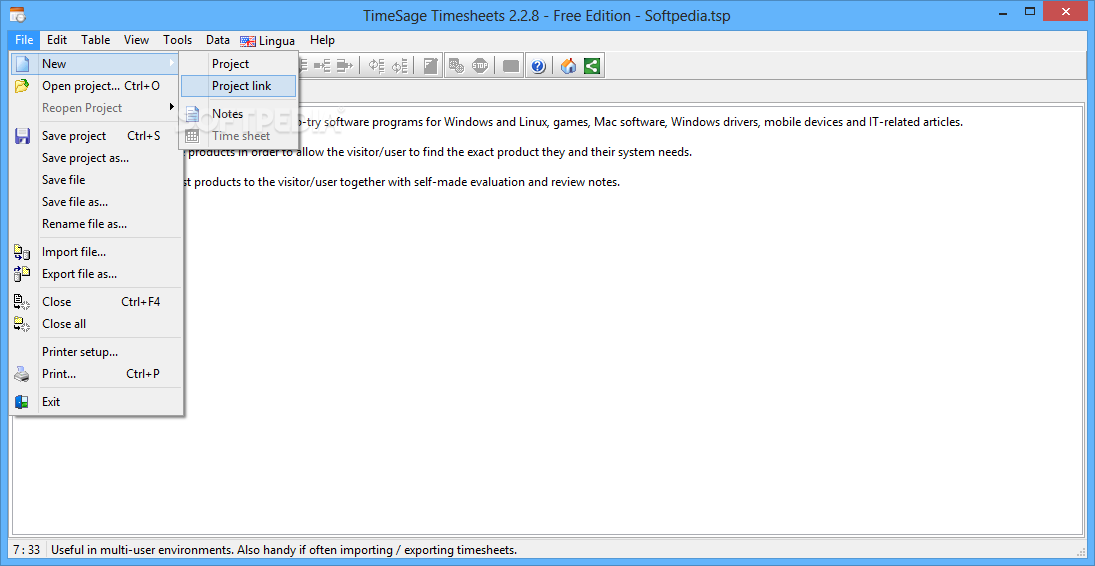Expand the Reopen Project submenu
Viewport: 1095px width, 566px height.
pyautogui.click(x=96, y=108)
